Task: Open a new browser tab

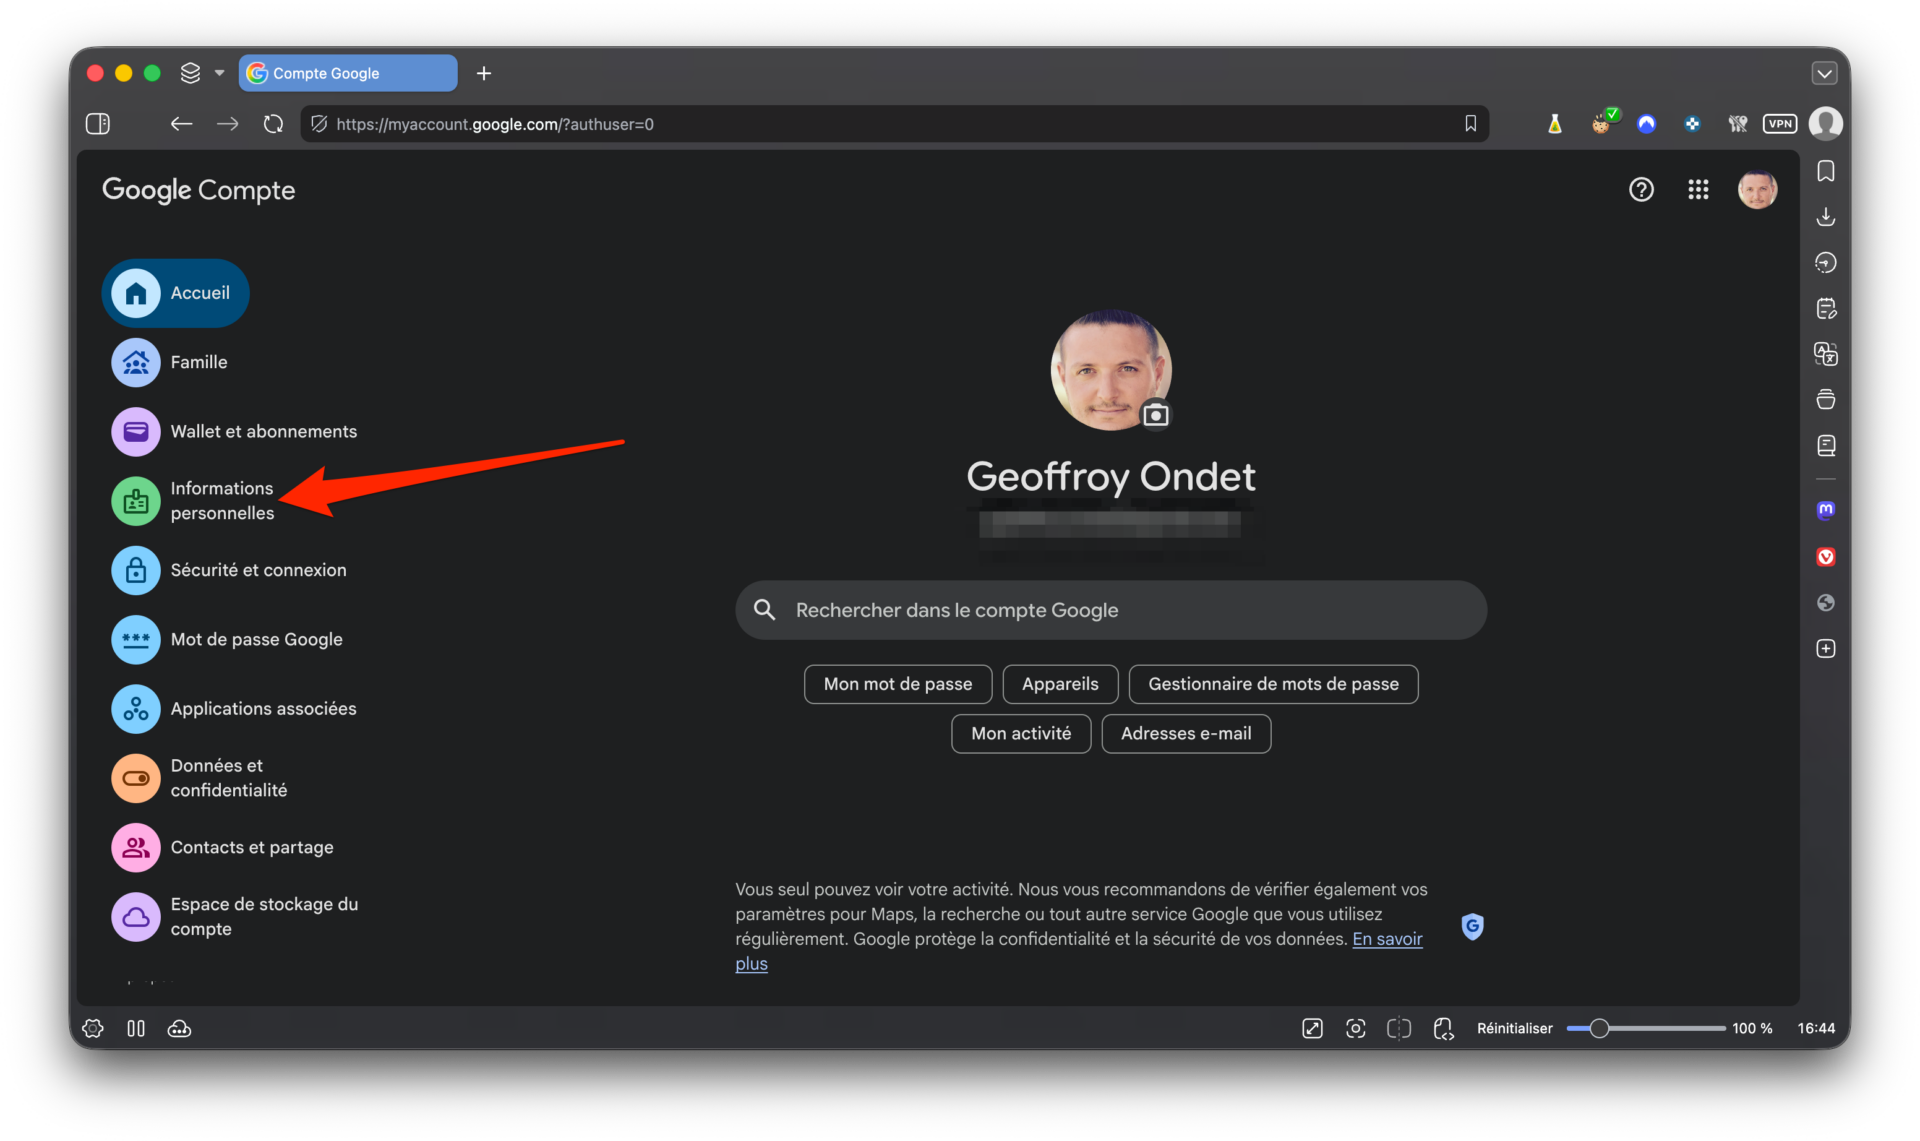Action: click(484, 73)
